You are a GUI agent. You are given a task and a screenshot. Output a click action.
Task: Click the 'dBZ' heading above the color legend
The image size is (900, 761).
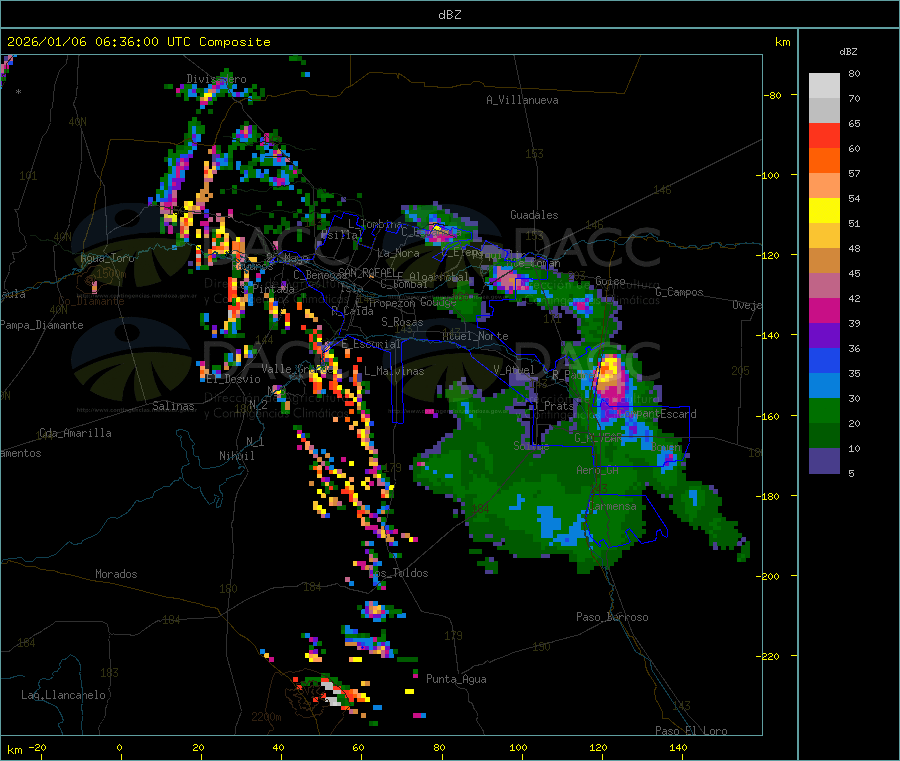pyautogui.click(x=848, y=52)
